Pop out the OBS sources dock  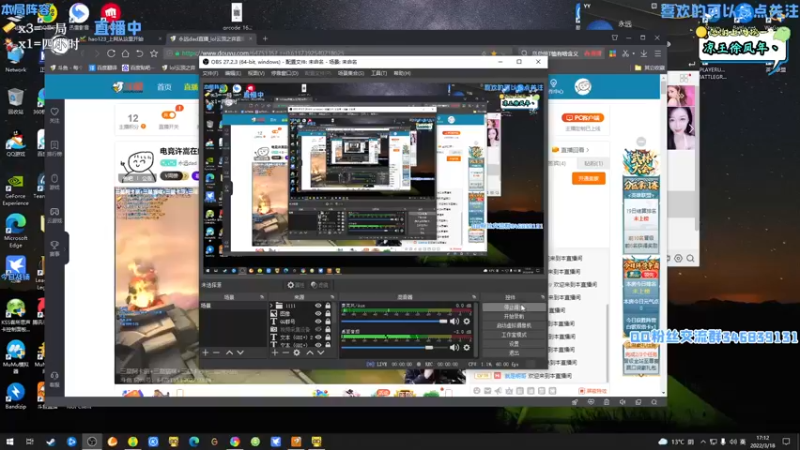pos(332,297)
